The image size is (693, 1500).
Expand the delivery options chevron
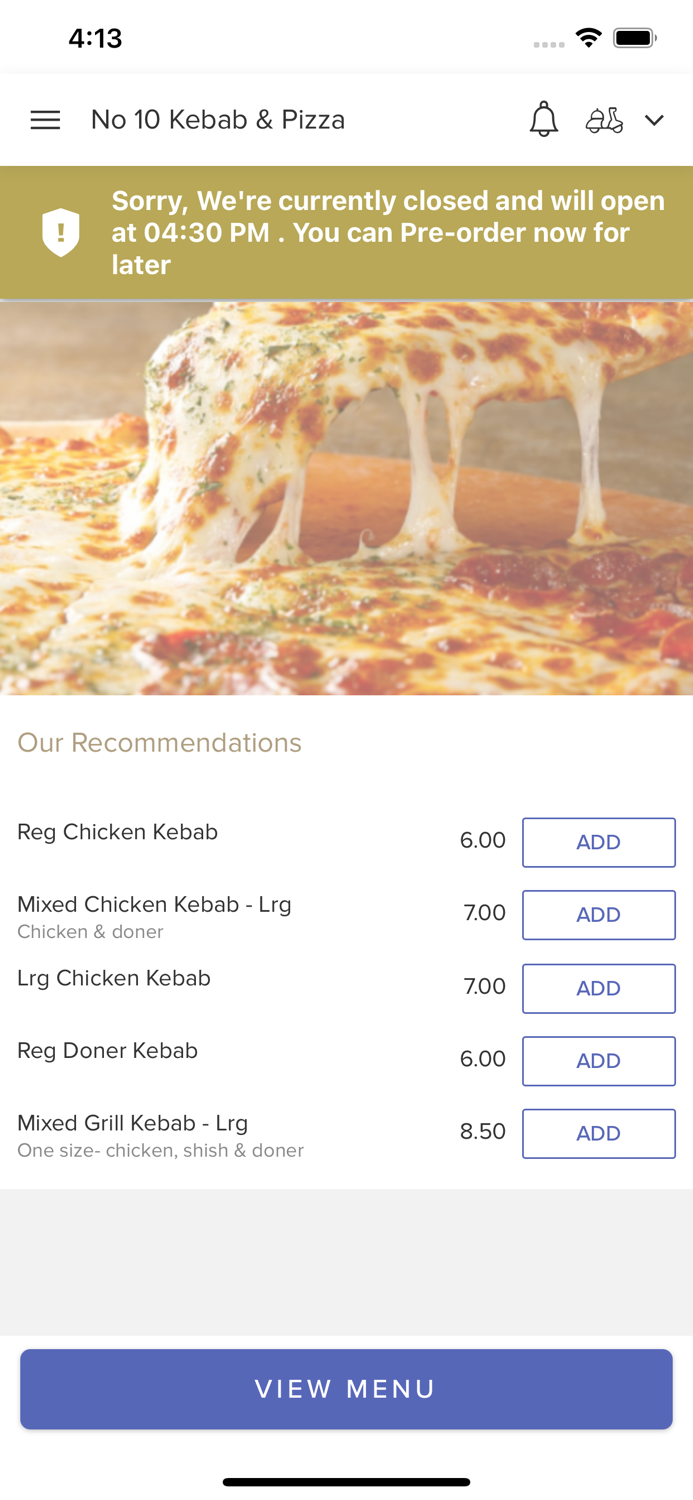655,121
